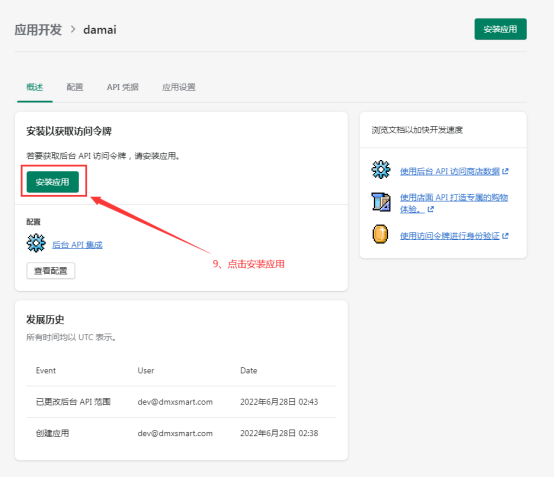Click the User column header
The image size is (554, 477).
(146, 370)
